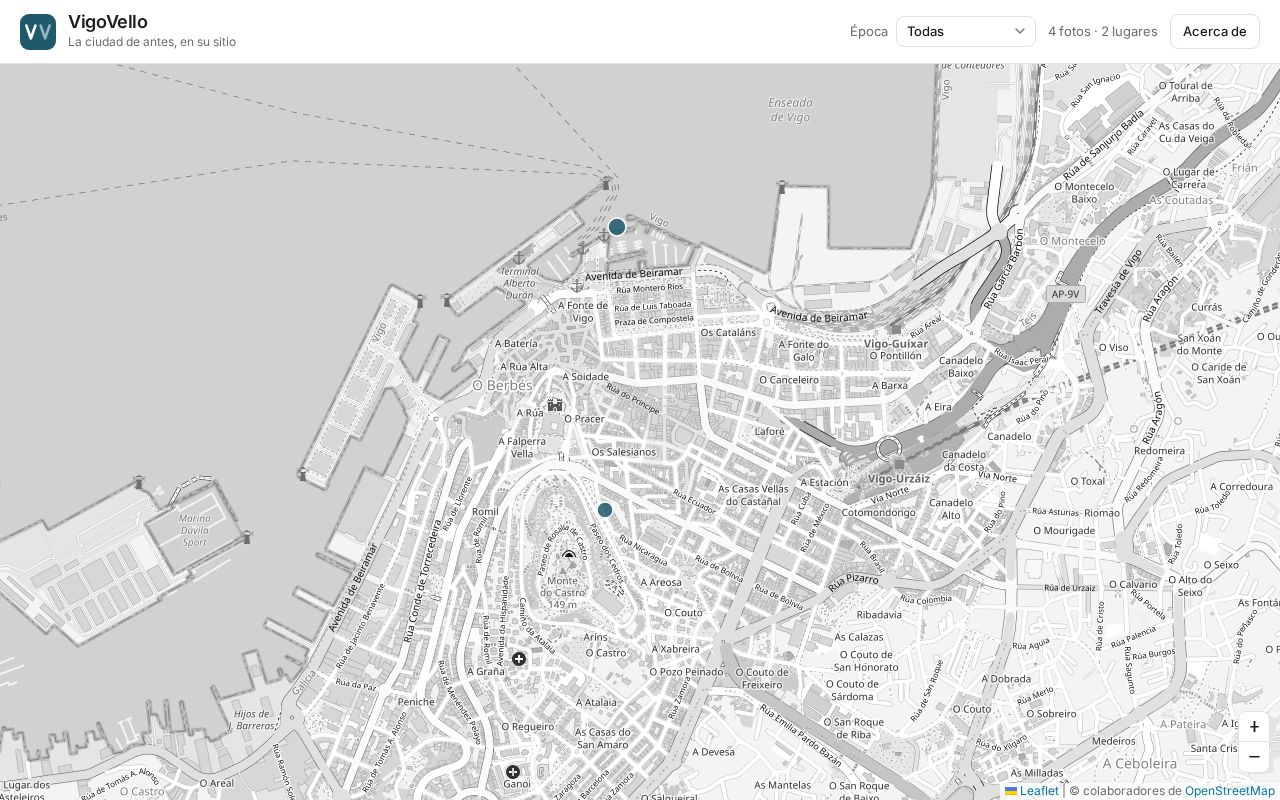
Task: Click the castle icon near O Pracer
Action: (x=555, y=405)
